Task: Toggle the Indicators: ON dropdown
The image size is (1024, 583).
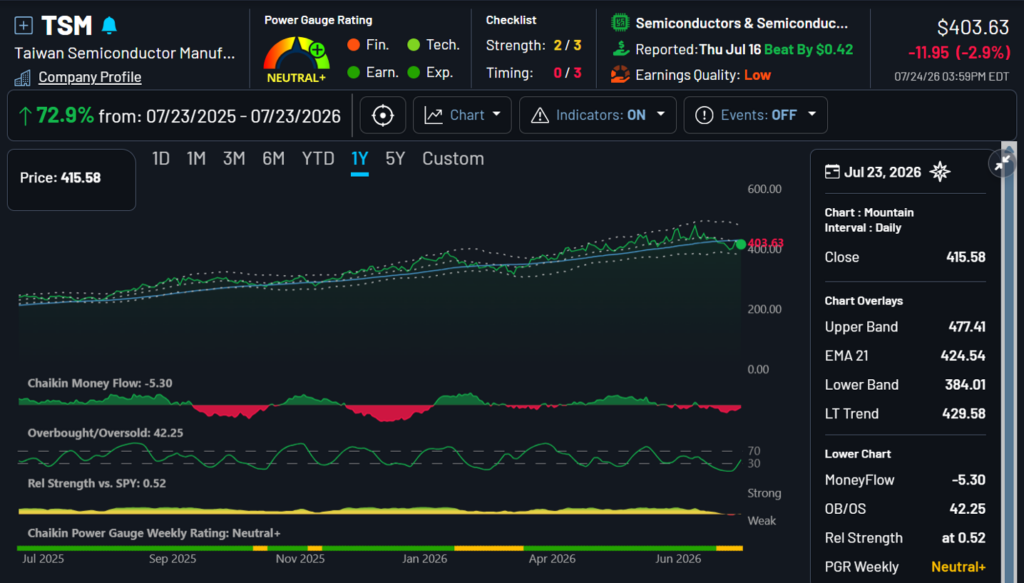Action: click(x=598, y=116)
